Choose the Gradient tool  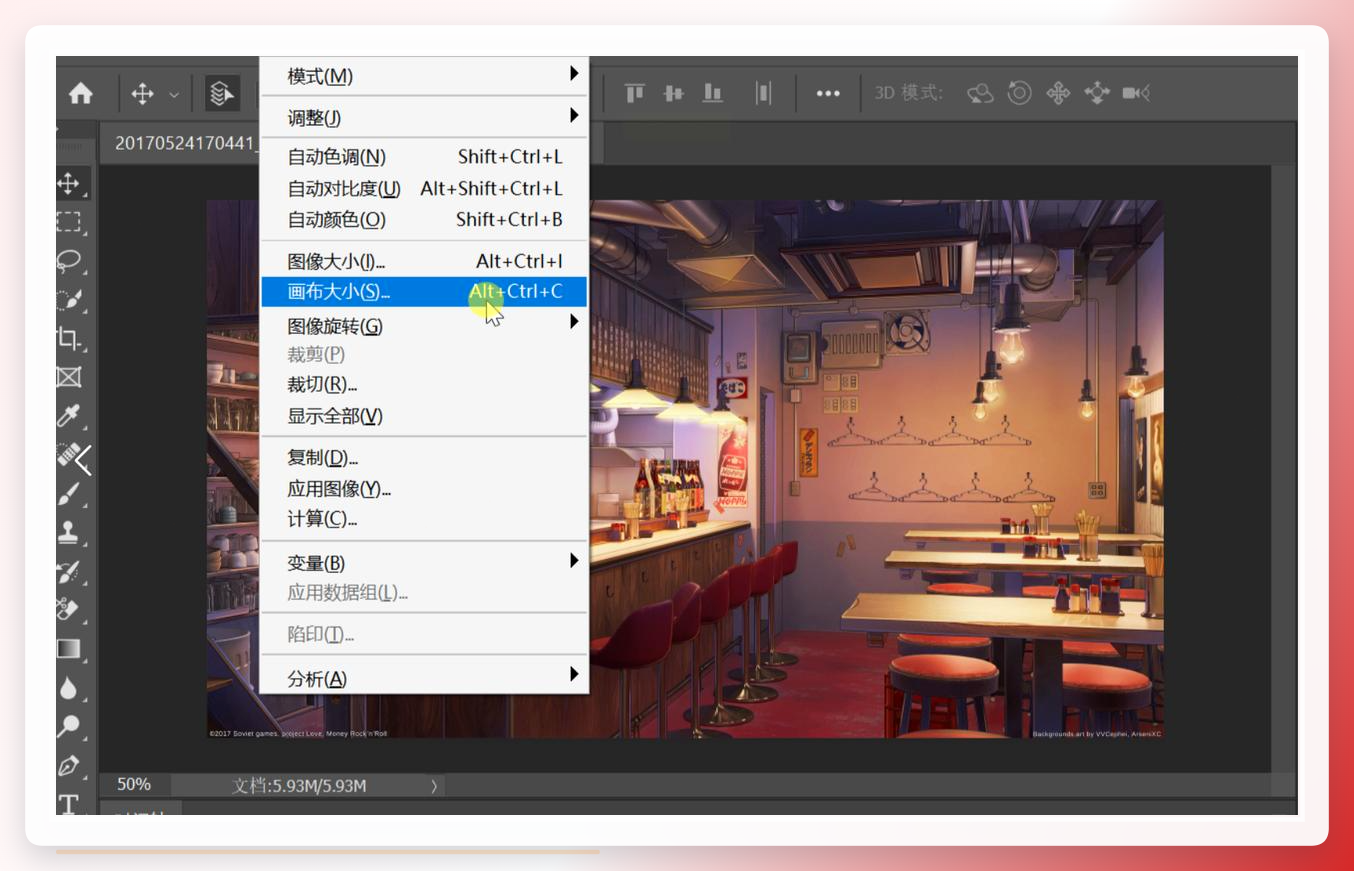click(x=68, y=649)
